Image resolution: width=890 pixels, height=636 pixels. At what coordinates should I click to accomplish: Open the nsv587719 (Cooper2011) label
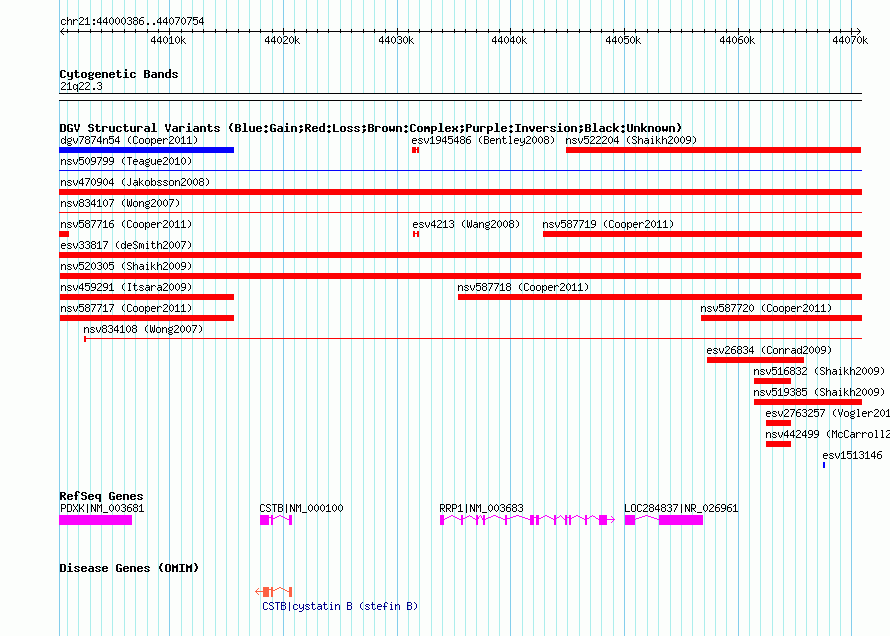coord(608,224)
